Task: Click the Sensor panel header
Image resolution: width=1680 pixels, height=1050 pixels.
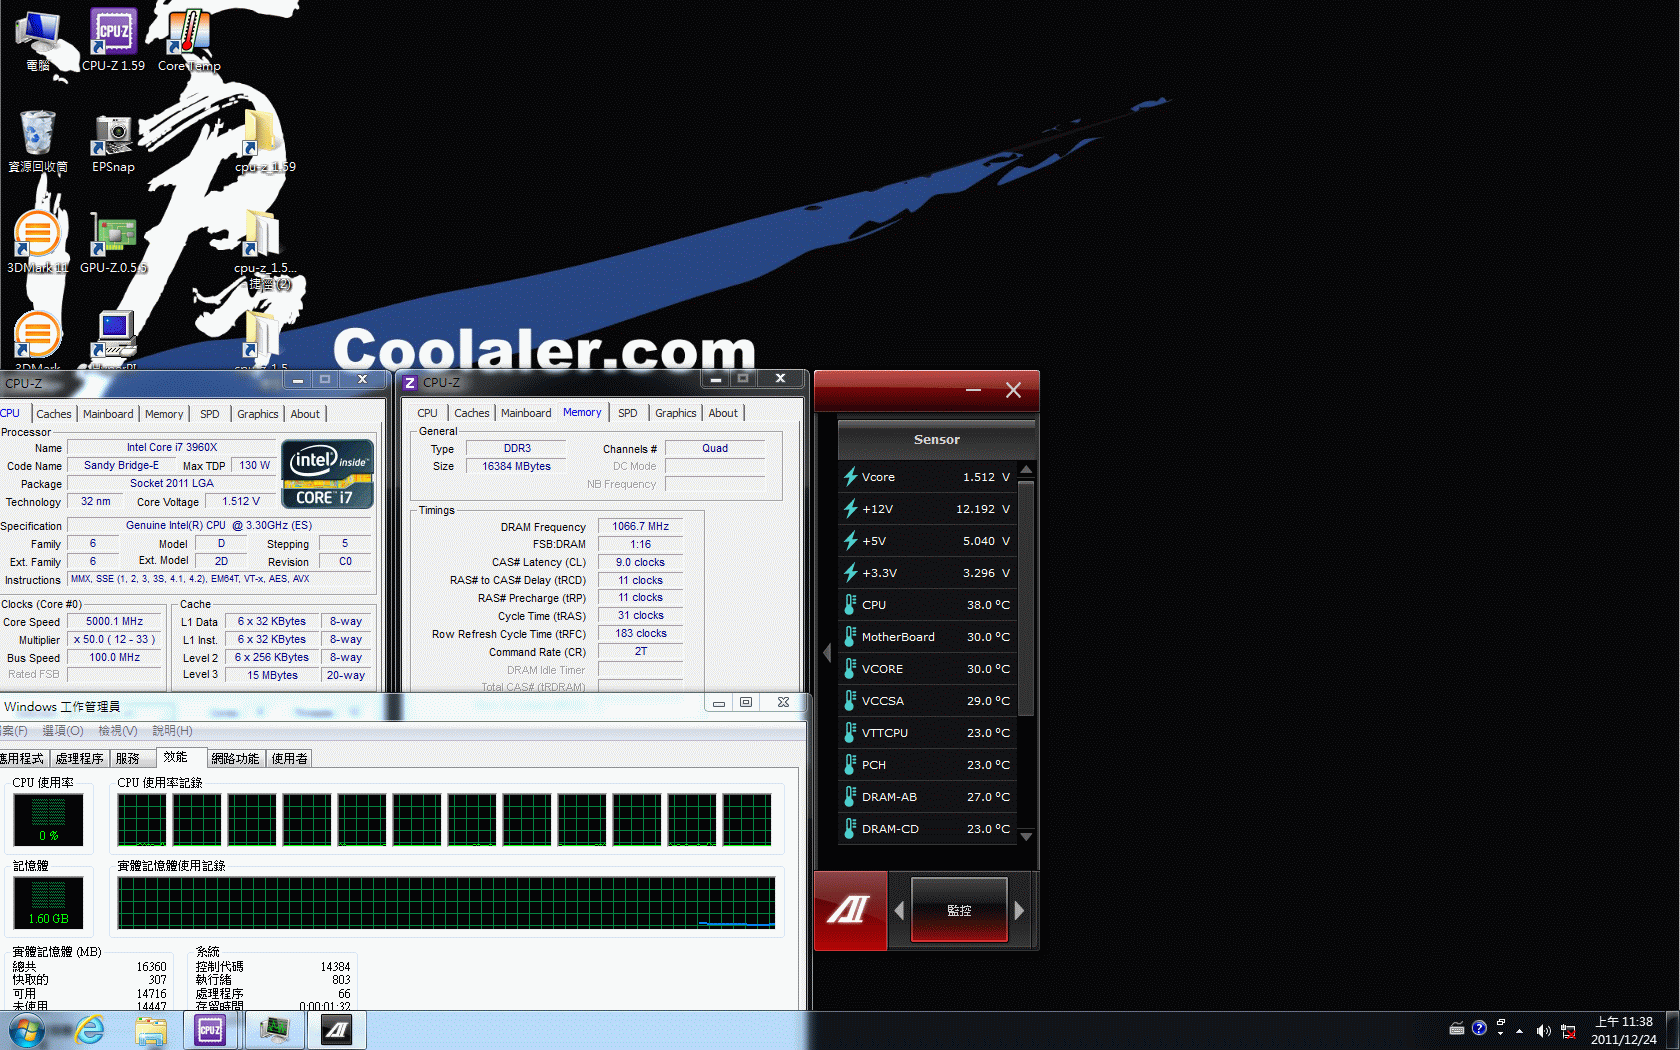Action: point(937,440)
